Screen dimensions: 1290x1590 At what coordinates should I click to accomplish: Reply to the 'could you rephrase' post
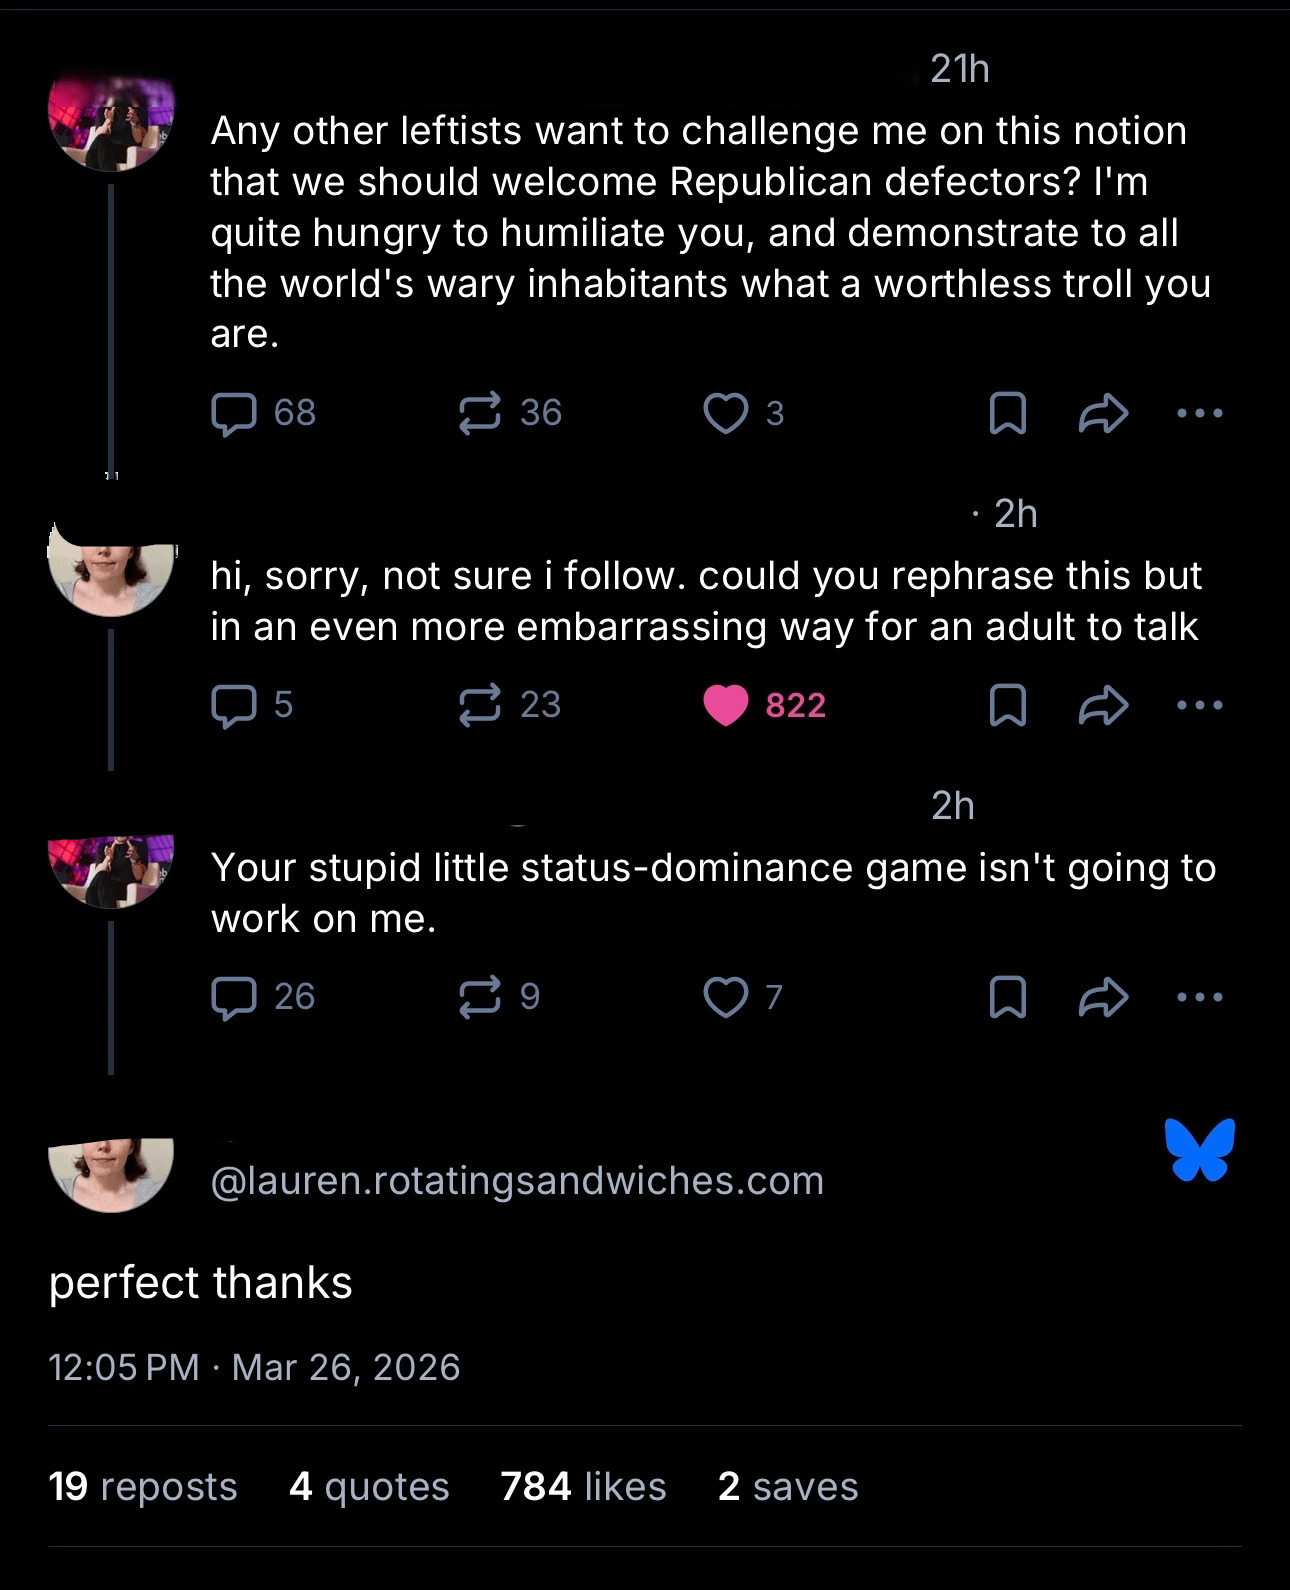233,705
